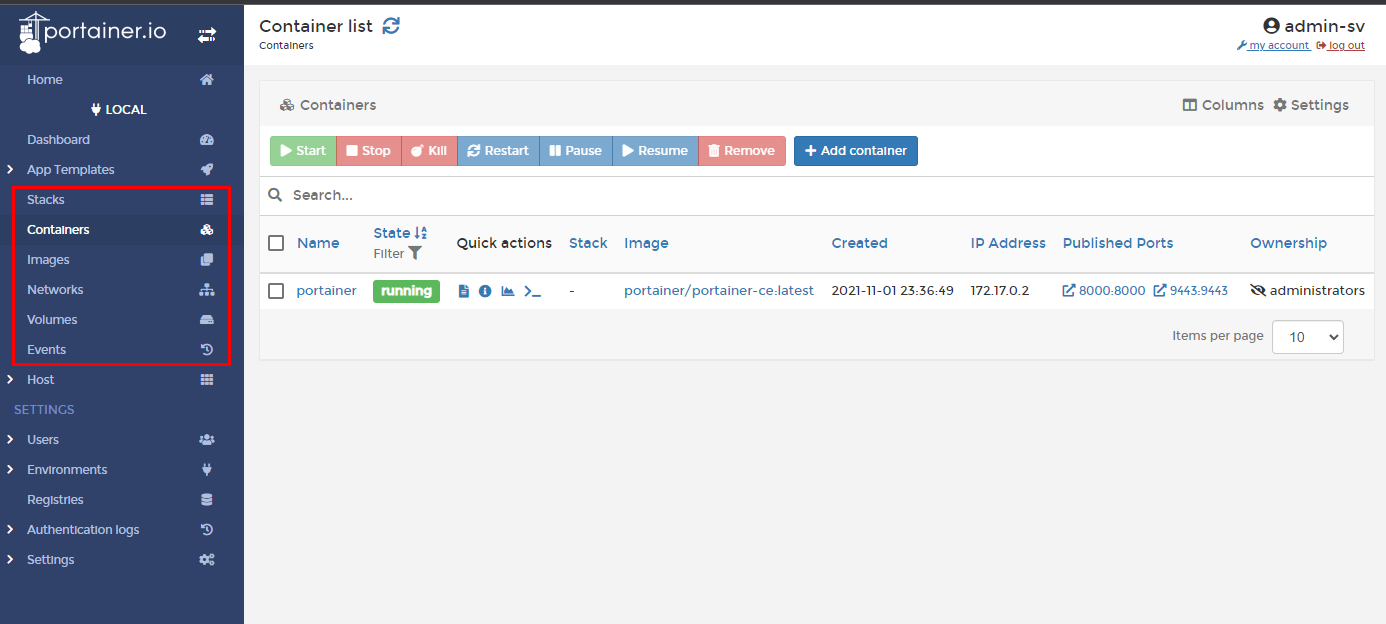Click the Environments plug icon
This screenshot has height=624, width=1386.
207,470
